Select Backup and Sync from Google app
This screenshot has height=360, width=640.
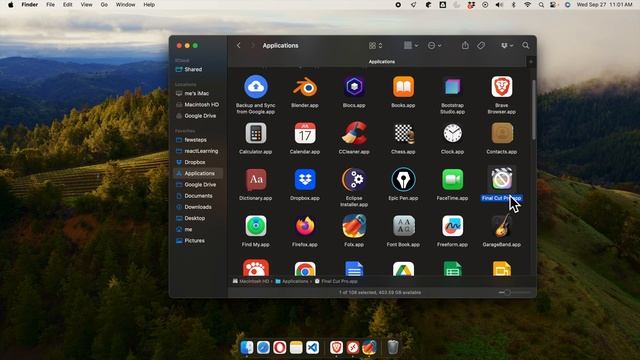[256, 87]
